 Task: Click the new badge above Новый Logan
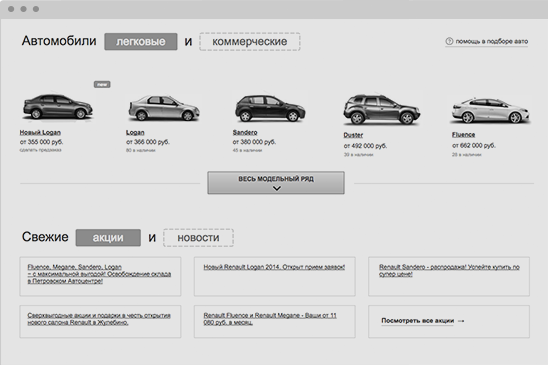tap(102, 84)
